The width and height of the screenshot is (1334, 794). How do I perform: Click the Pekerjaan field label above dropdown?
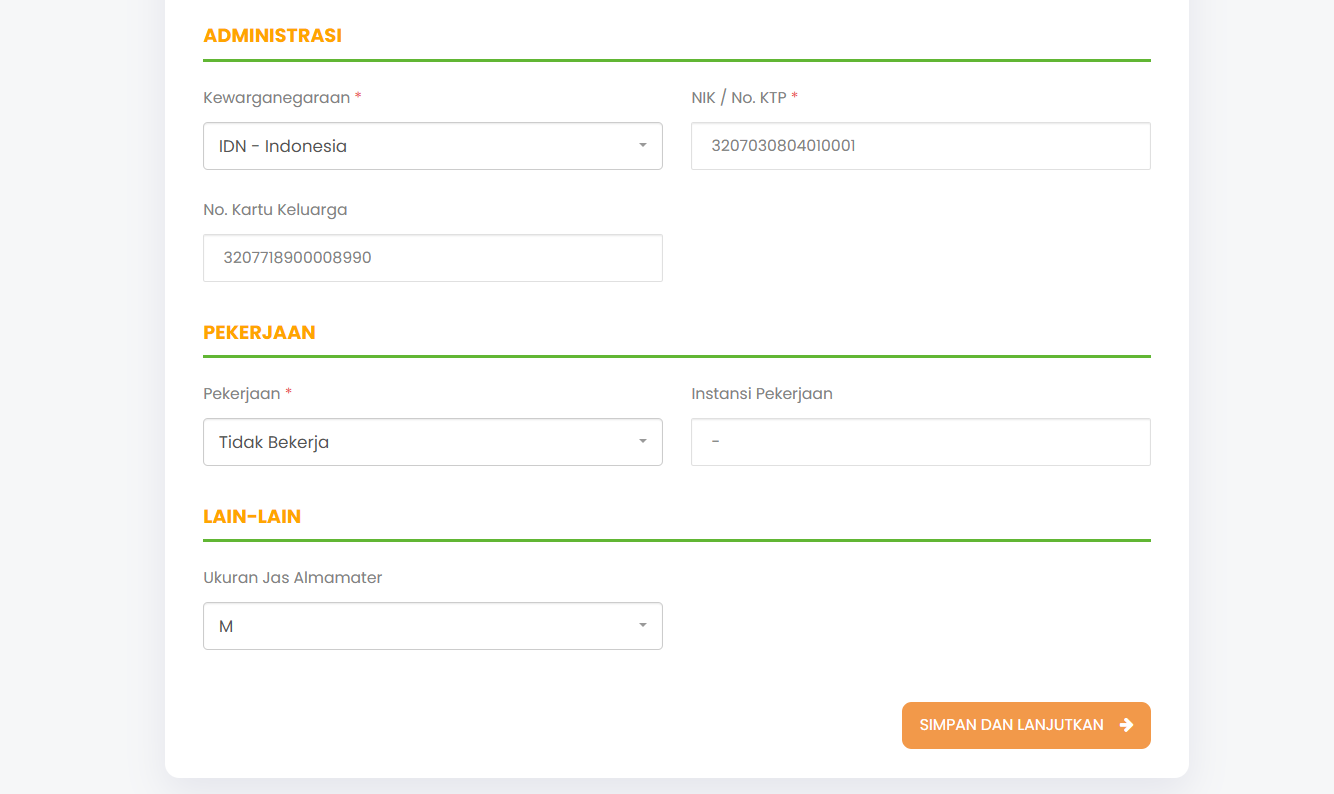tap(242, 394)
